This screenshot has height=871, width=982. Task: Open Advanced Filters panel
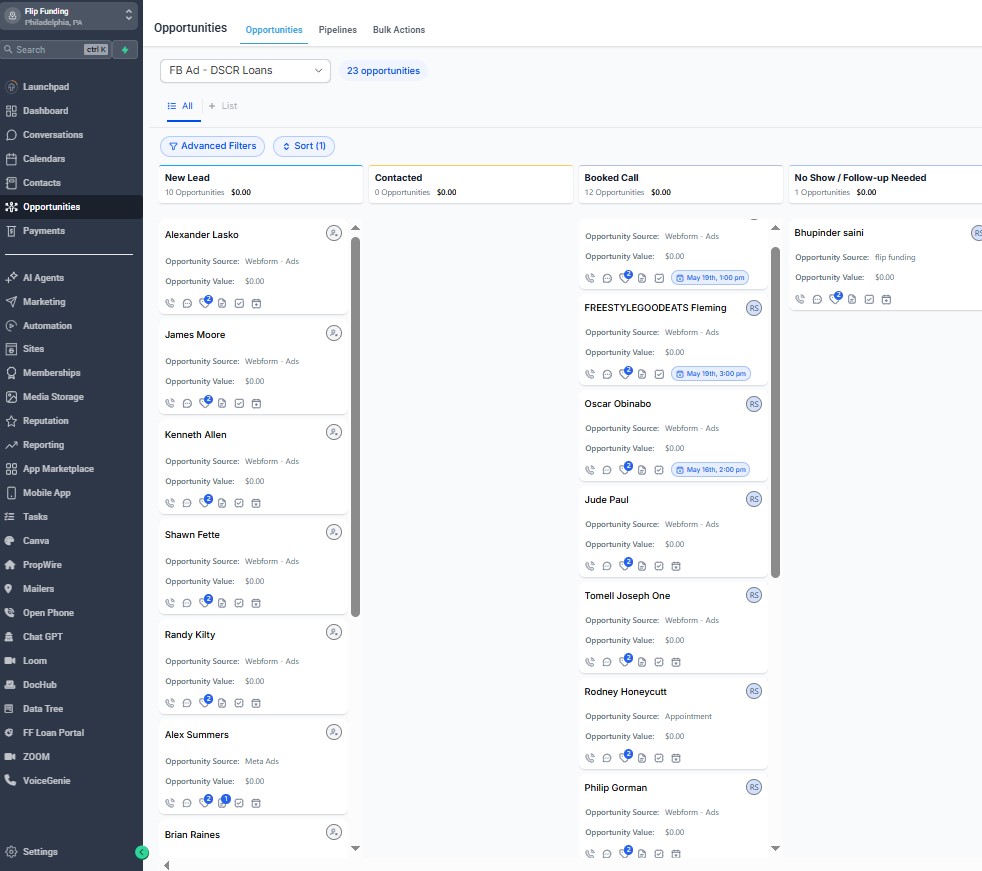click(212, 146)
